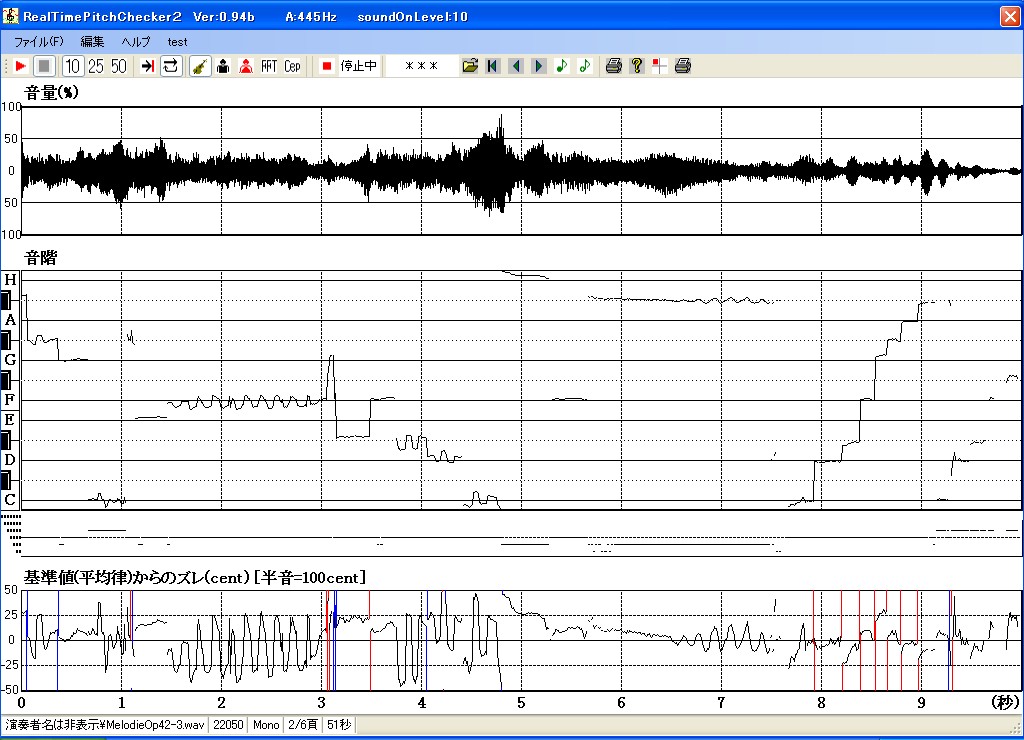This screenshot has width=1024, height=740.
Task: Click the G note key label
Action: (10, 359)
